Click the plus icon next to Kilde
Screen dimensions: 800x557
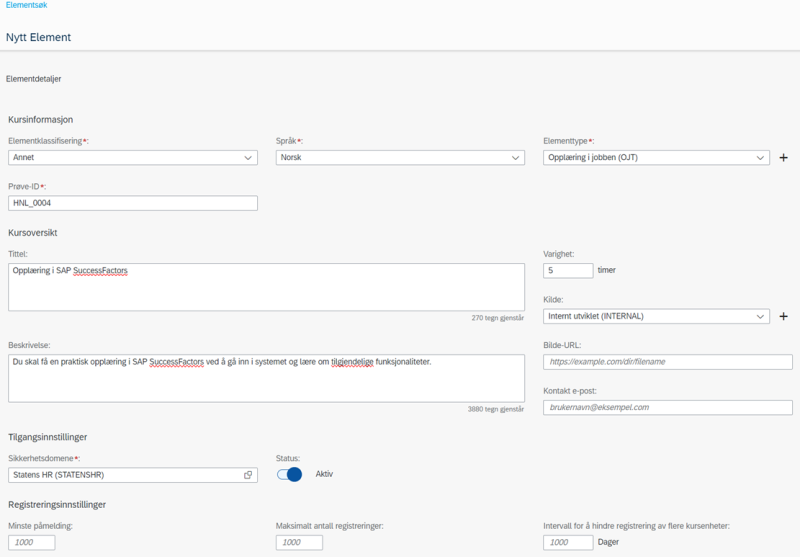(784, 316)
